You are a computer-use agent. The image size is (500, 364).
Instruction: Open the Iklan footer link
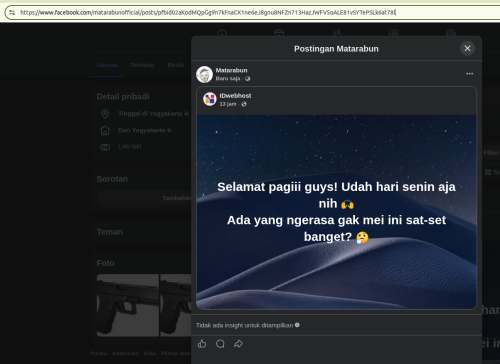150,353
